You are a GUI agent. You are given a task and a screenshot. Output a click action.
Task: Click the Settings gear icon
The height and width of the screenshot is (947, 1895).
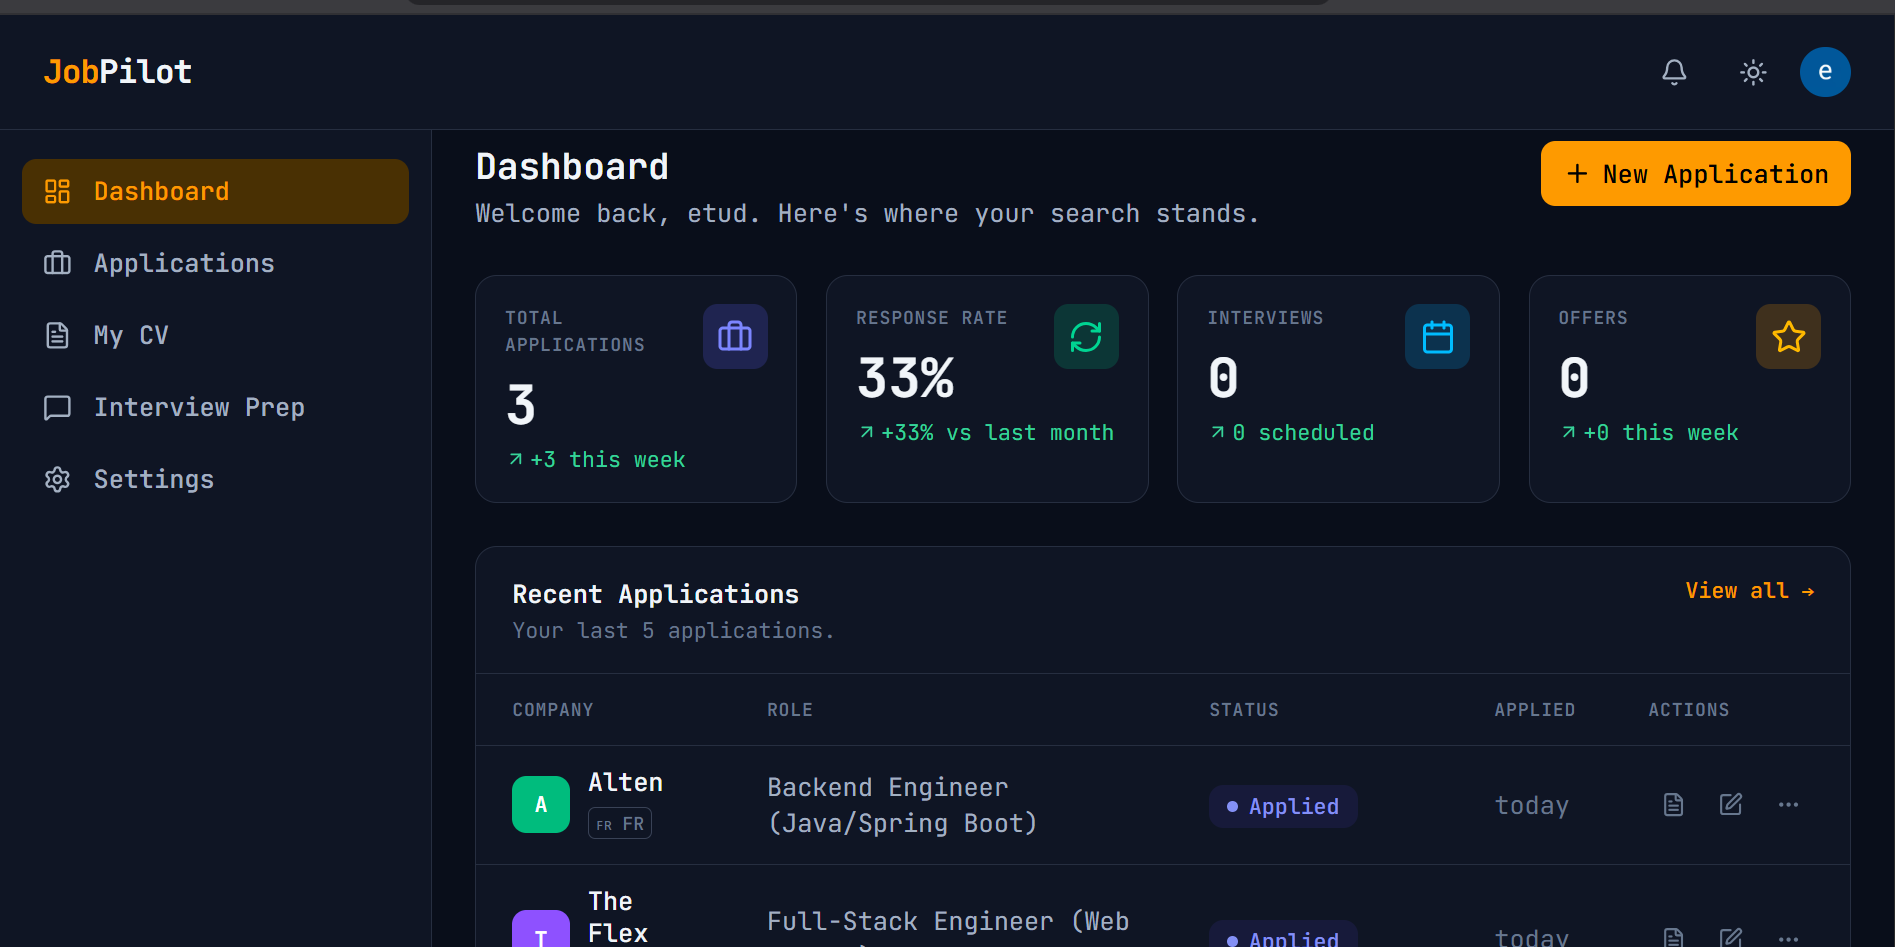[57, 479]
